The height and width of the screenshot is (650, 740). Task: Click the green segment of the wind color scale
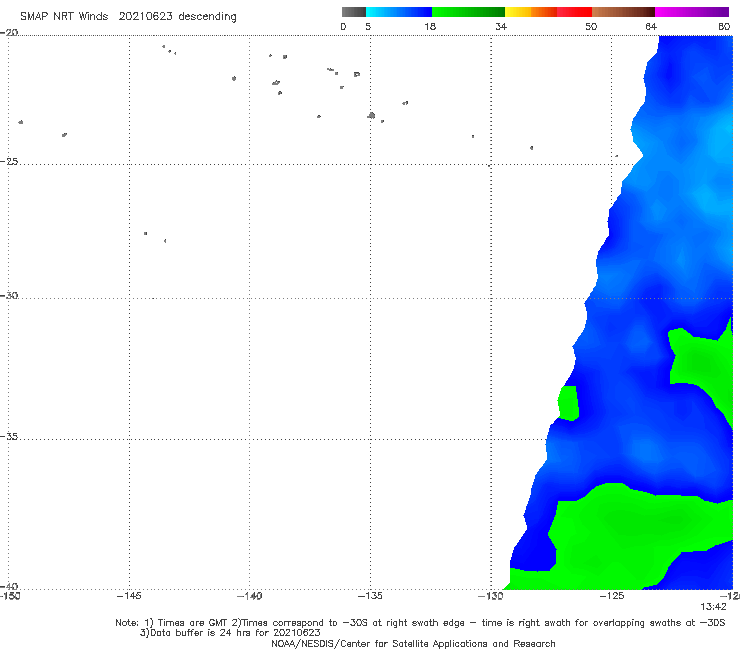(x=468, y=12)
